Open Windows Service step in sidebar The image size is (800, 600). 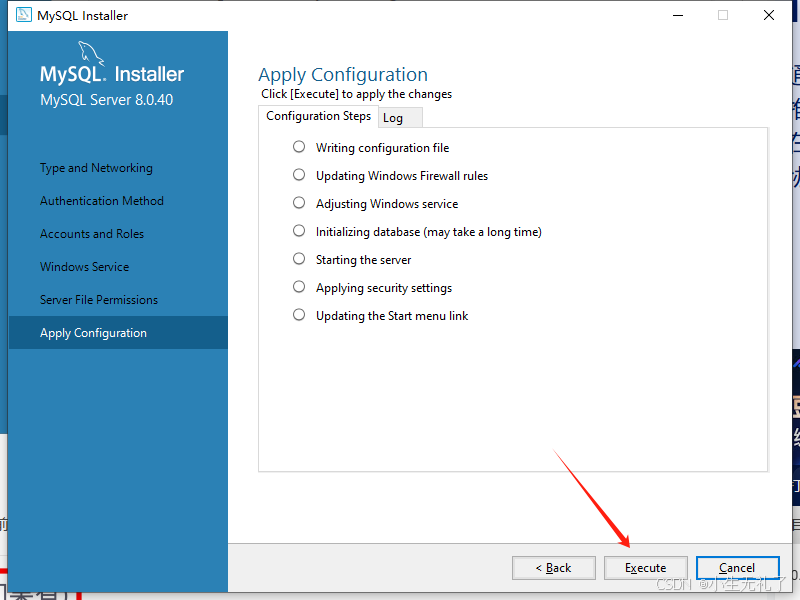point(85,266)
